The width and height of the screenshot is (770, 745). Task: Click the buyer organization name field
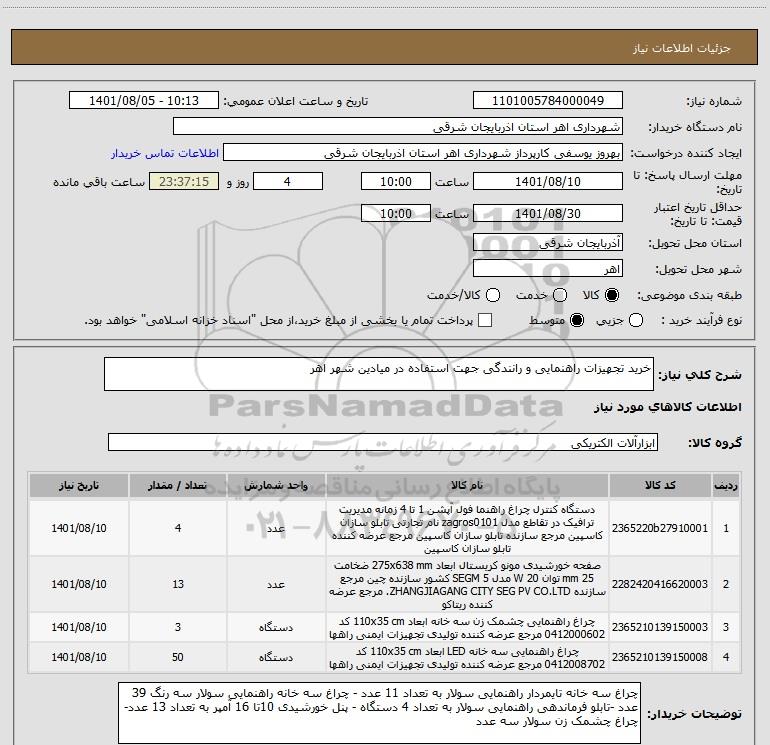pyautogui.click(x=398, y=127)
